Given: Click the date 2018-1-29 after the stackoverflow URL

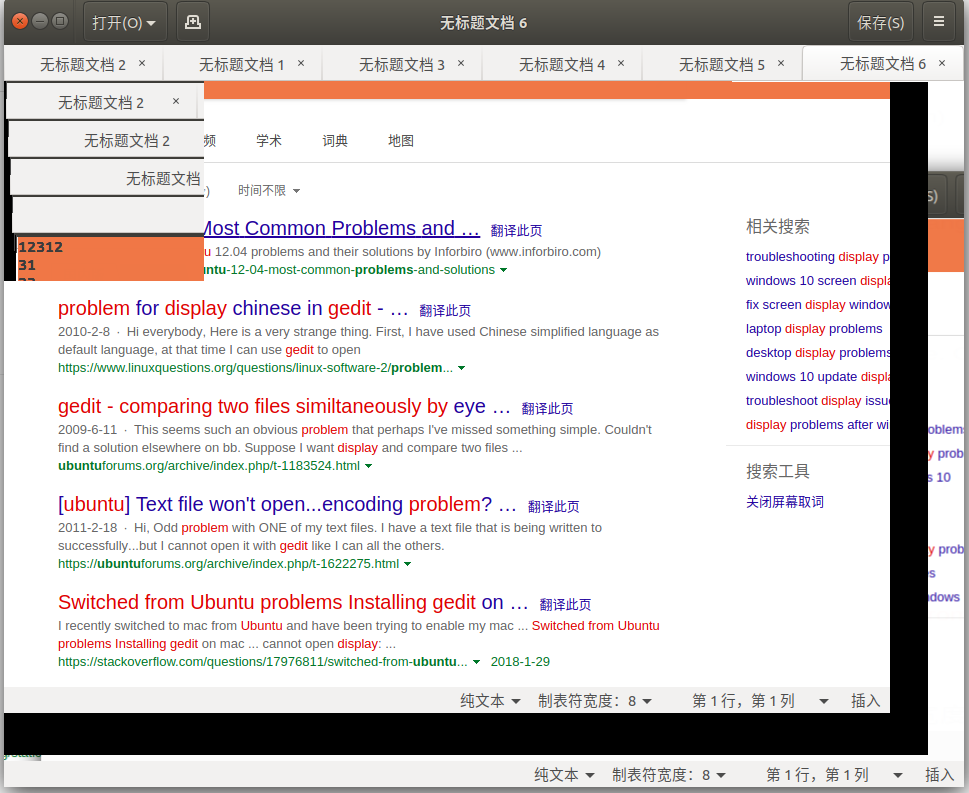Looking at the screenshot, I should tap(520, 662).
